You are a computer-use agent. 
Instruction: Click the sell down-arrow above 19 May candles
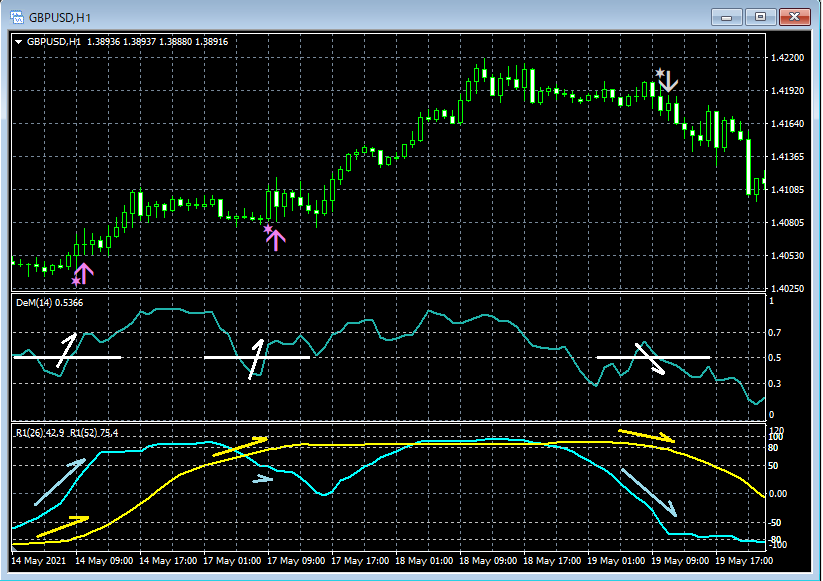tap(667, 81)
